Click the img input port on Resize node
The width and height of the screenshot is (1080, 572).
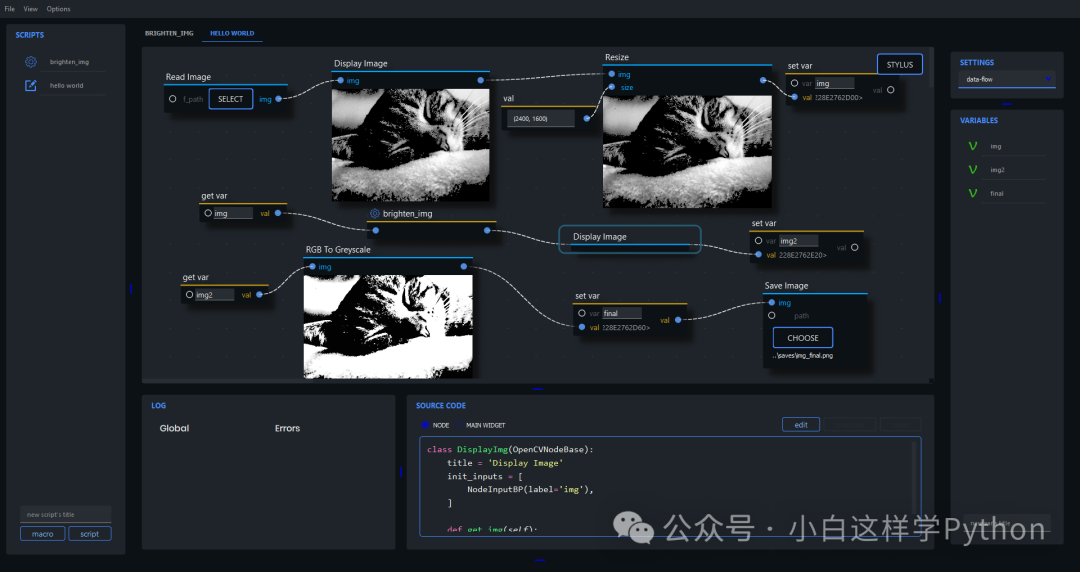coord(612,74)
